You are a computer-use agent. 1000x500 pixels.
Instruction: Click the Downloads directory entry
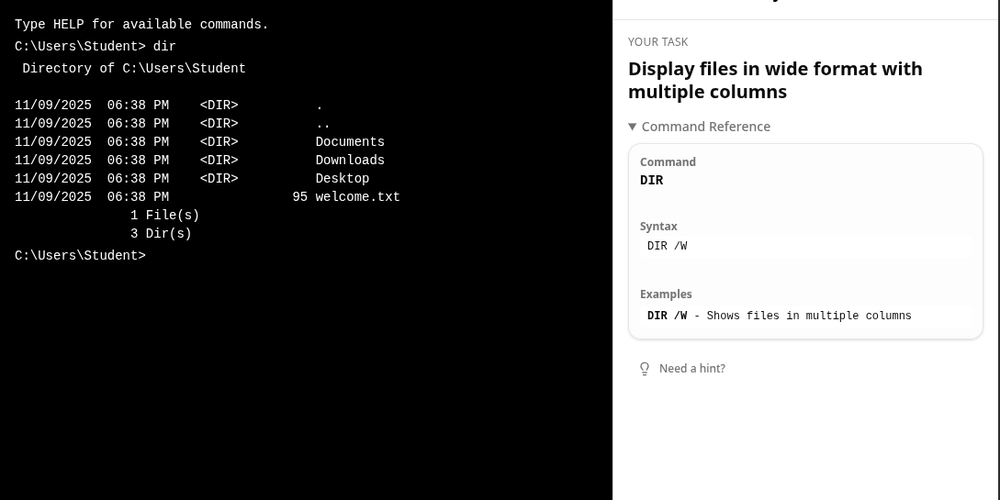350,160
